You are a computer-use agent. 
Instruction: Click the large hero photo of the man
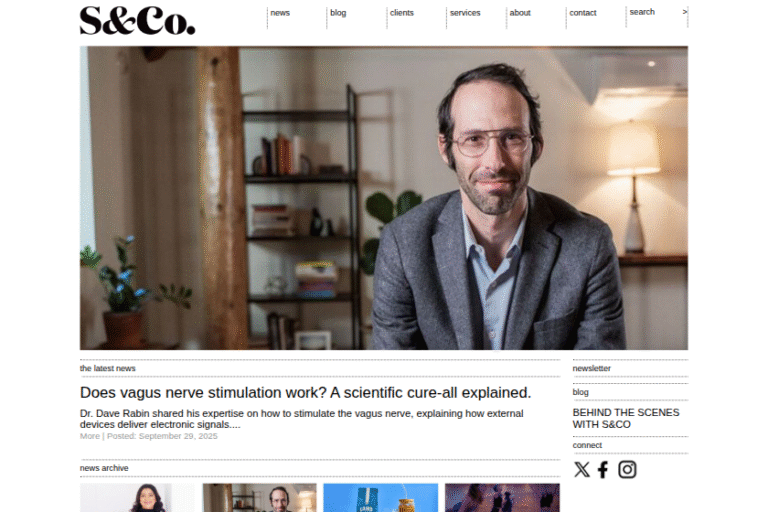[x=384, y=198]
